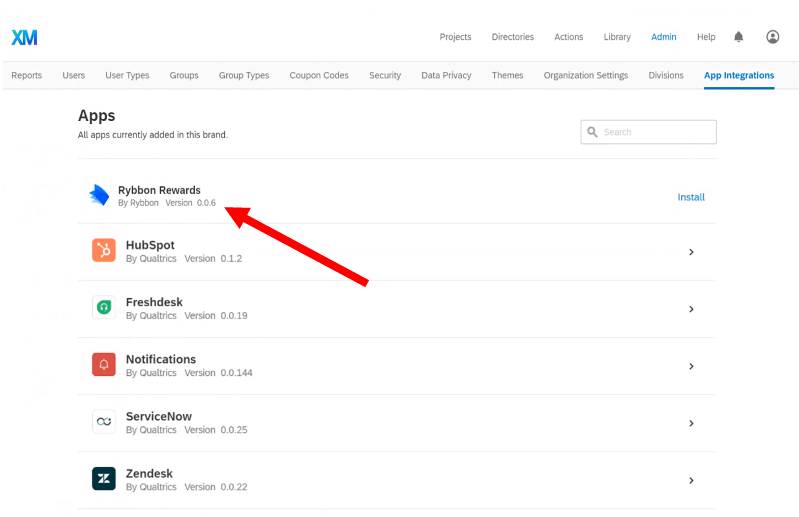This screenshot has width=799, height=517.
Task: Select the App Integrations tab
Action: point(739,75)
